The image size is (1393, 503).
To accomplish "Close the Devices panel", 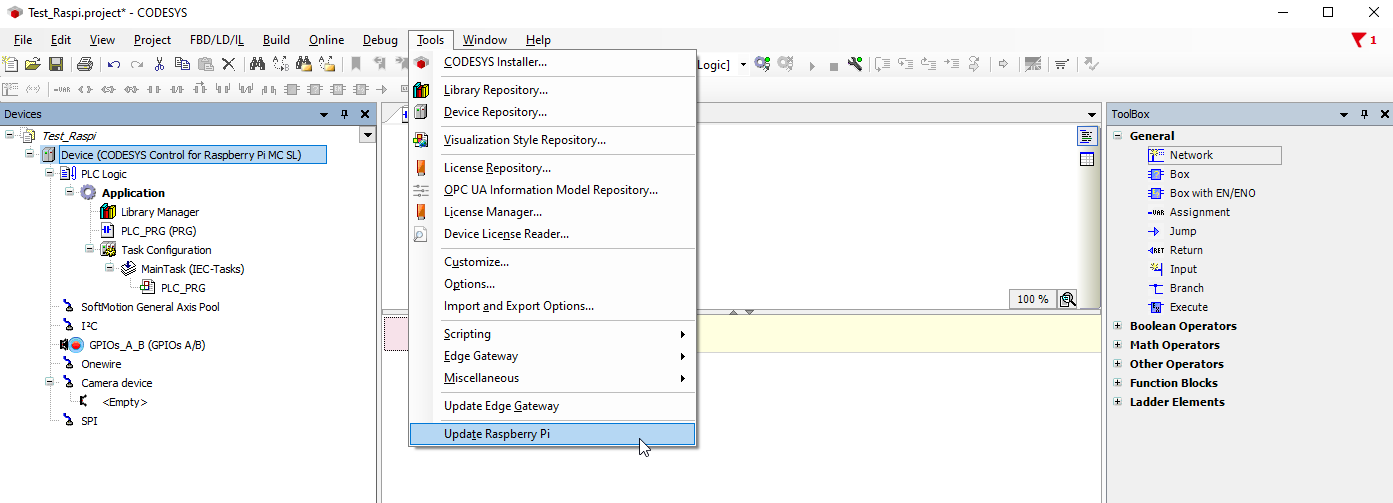I will [x=365, y=114].
